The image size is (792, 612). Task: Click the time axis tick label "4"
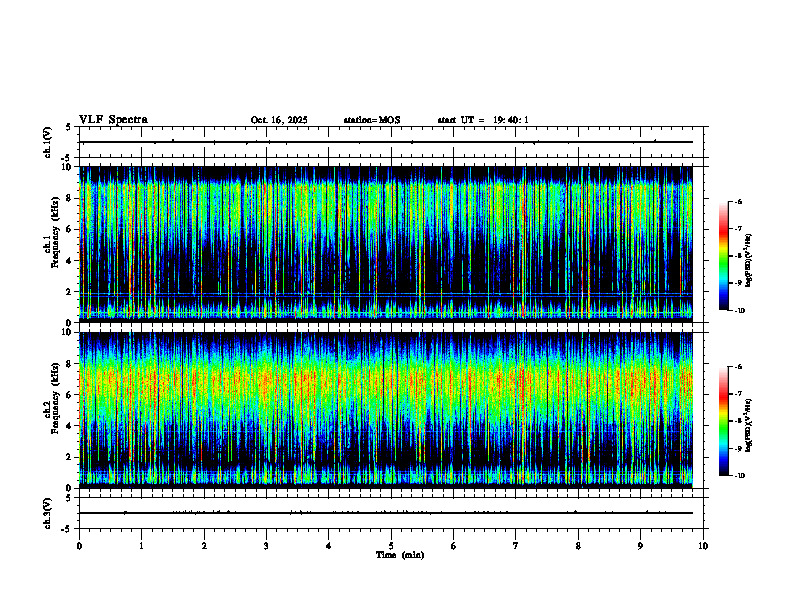coord(329,546)
